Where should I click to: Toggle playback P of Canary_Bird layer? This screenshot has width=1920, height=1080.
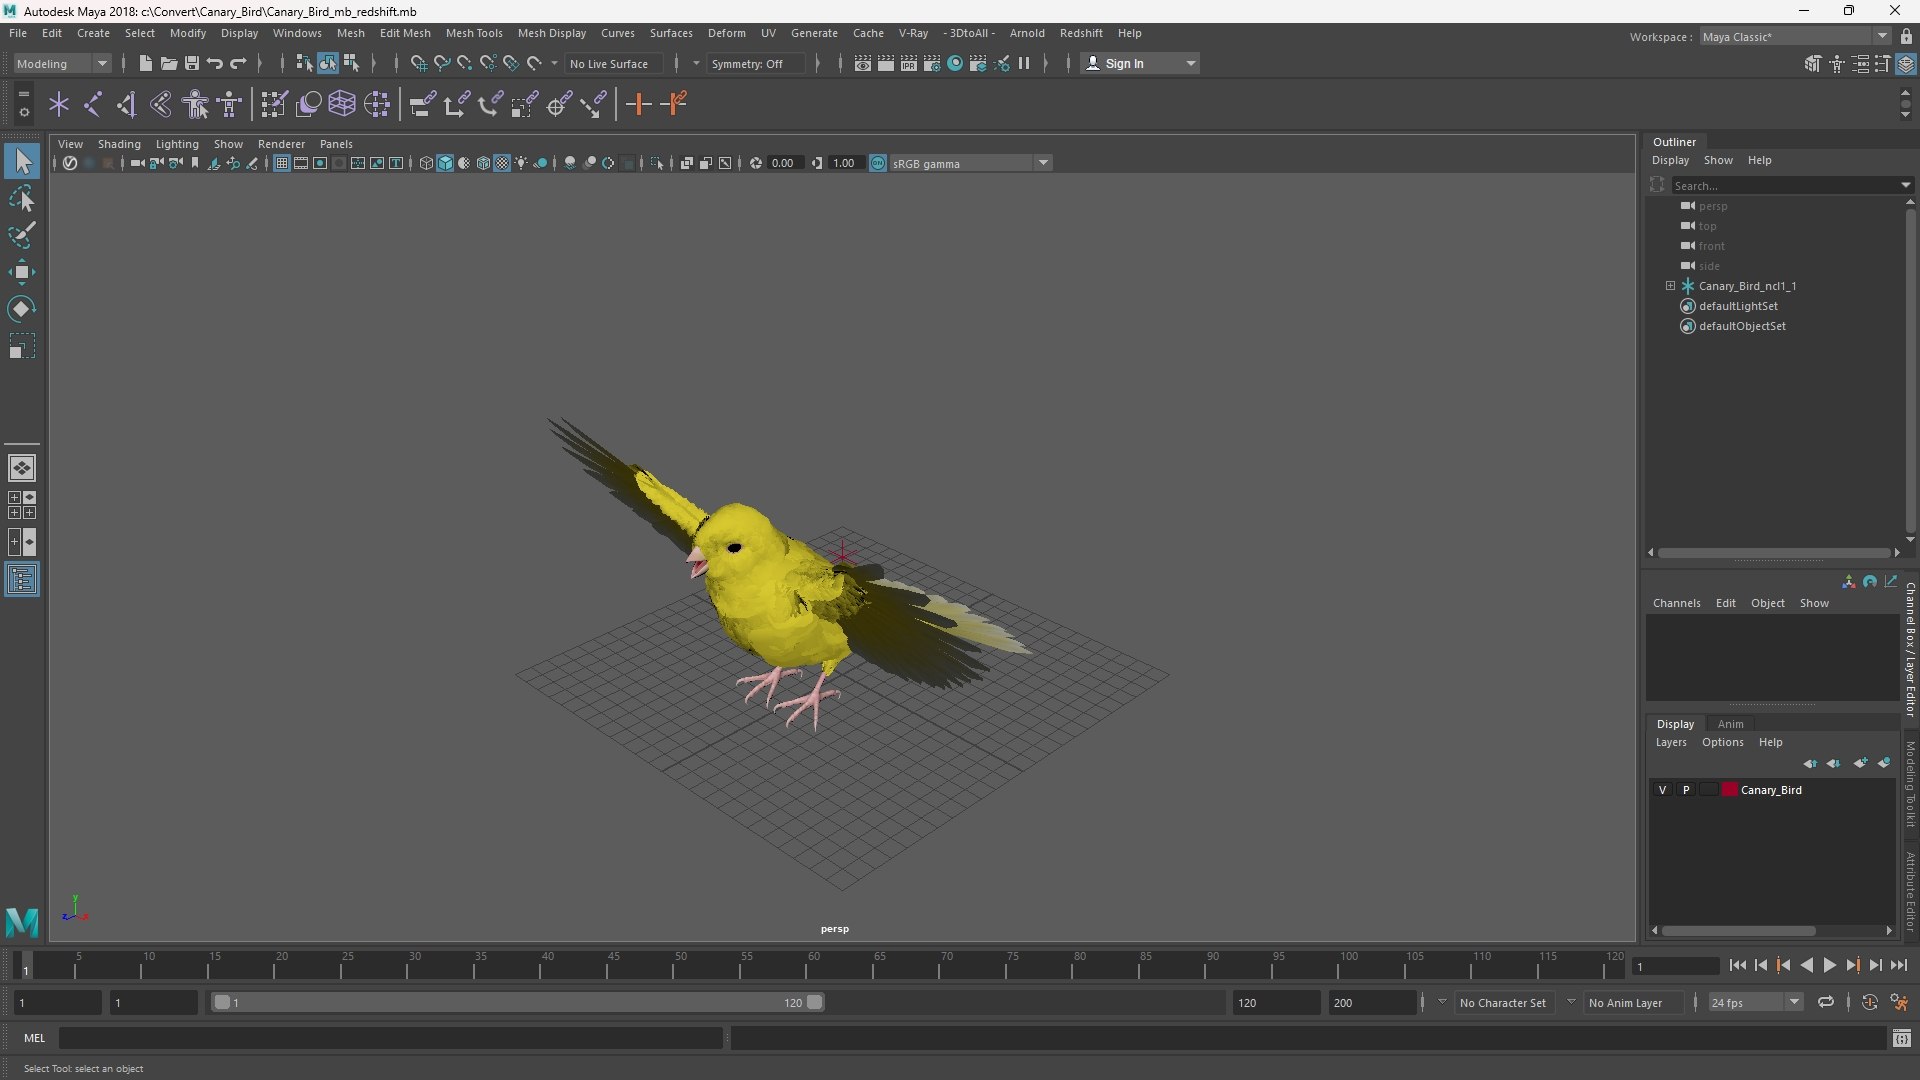pyautogui.click(x=1686, y=790)
